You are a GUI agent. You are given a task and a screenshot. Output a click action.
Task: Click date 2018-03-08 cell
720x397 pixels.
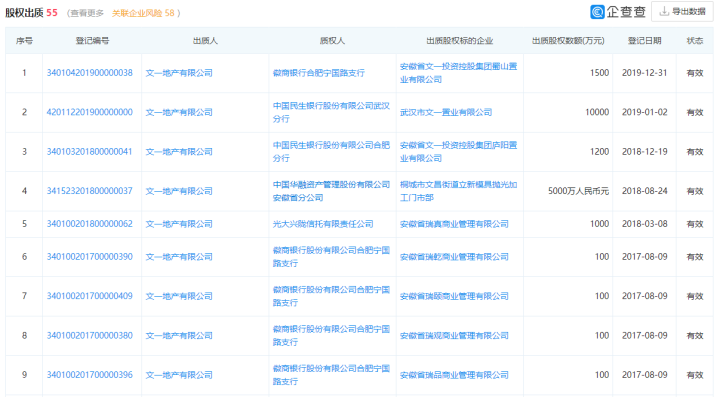coord(645,224)
